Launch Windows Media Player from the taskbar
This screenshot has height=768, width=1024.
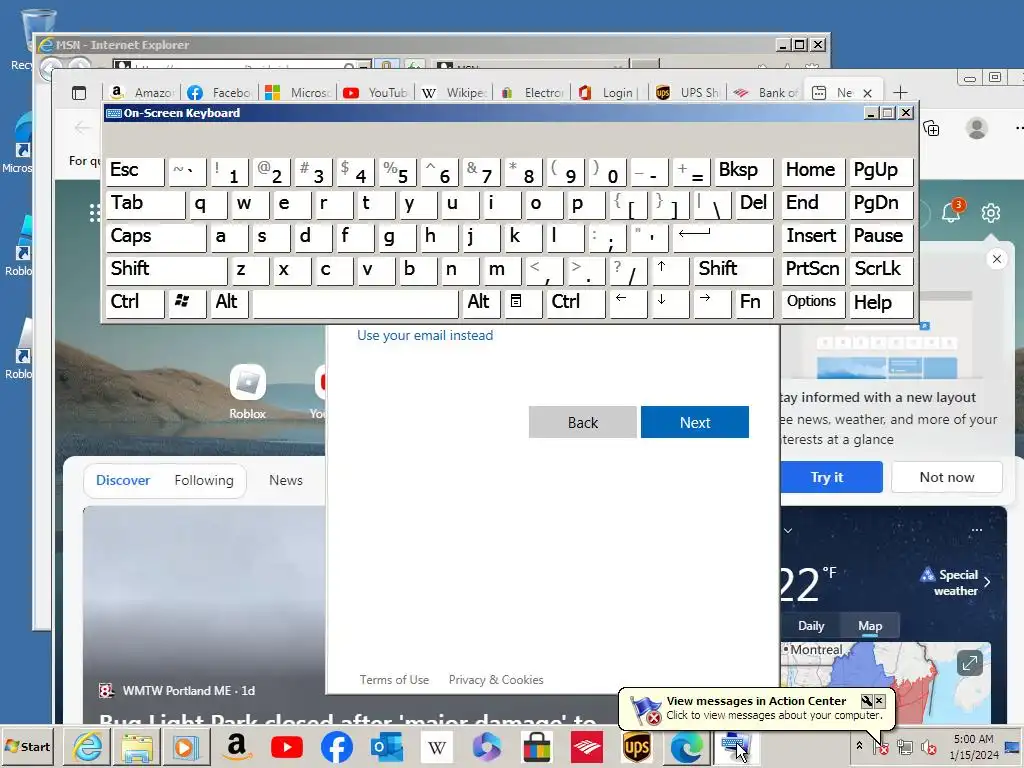click(x=187, y=747)
